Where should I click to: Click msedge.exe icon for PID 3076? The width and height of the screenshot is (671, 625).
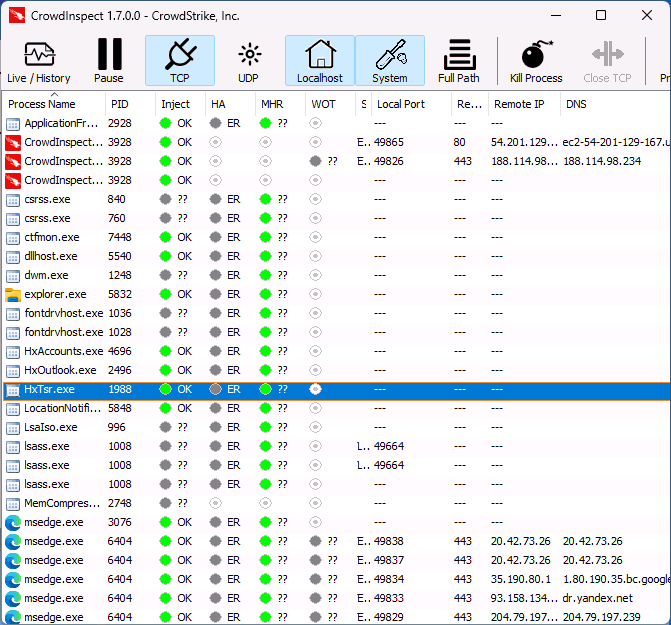coord(13,522)
